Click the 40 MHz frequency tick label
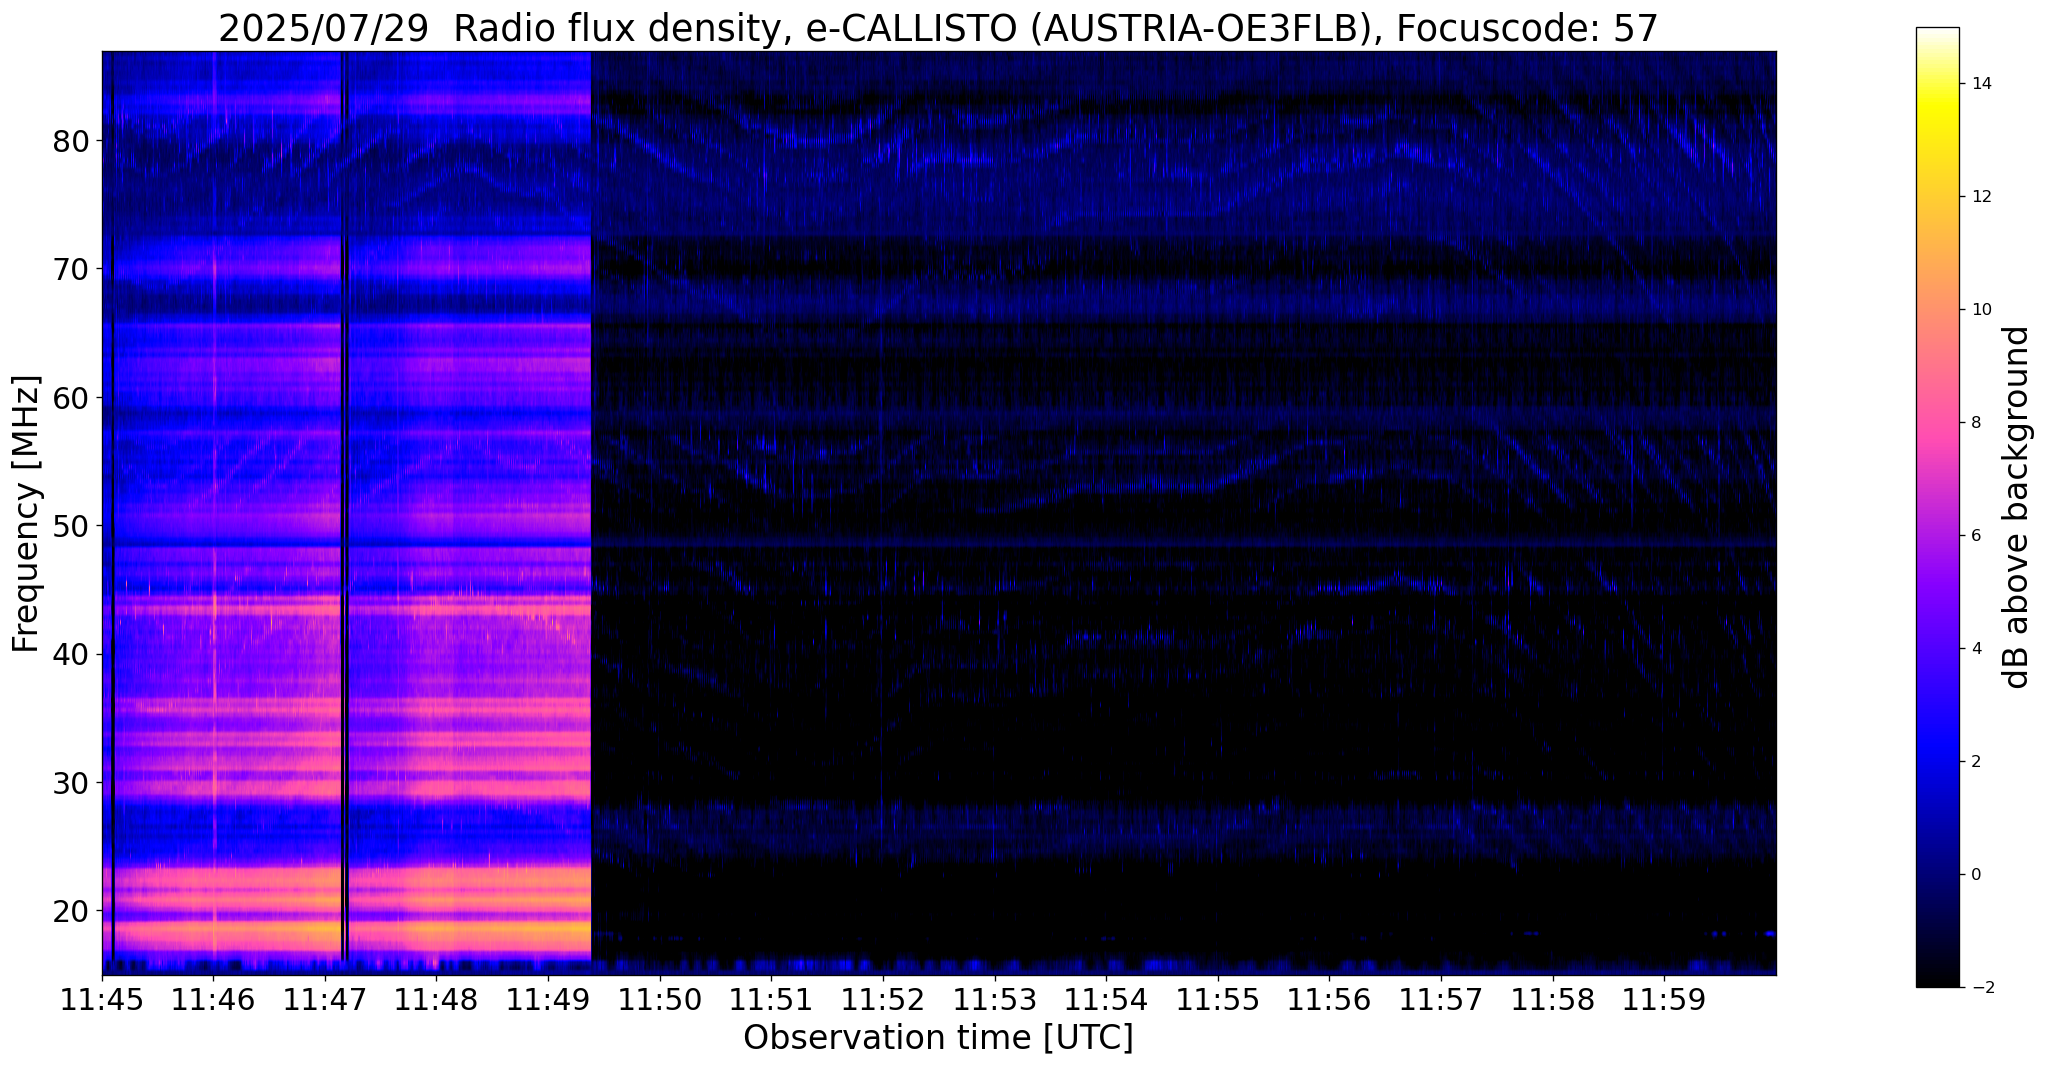The height and width of the screenshot is (1067, 2047). 71,654
